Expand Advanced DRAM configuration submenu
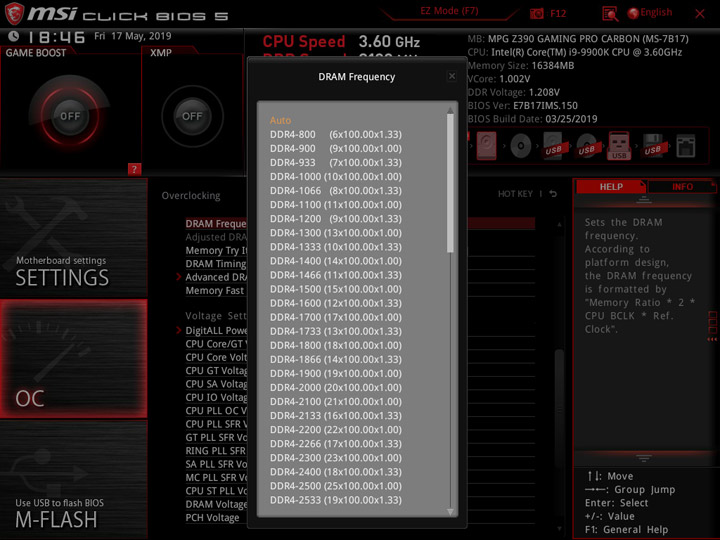720x540 pixels. pyautogui.click(x=216, y=277)
